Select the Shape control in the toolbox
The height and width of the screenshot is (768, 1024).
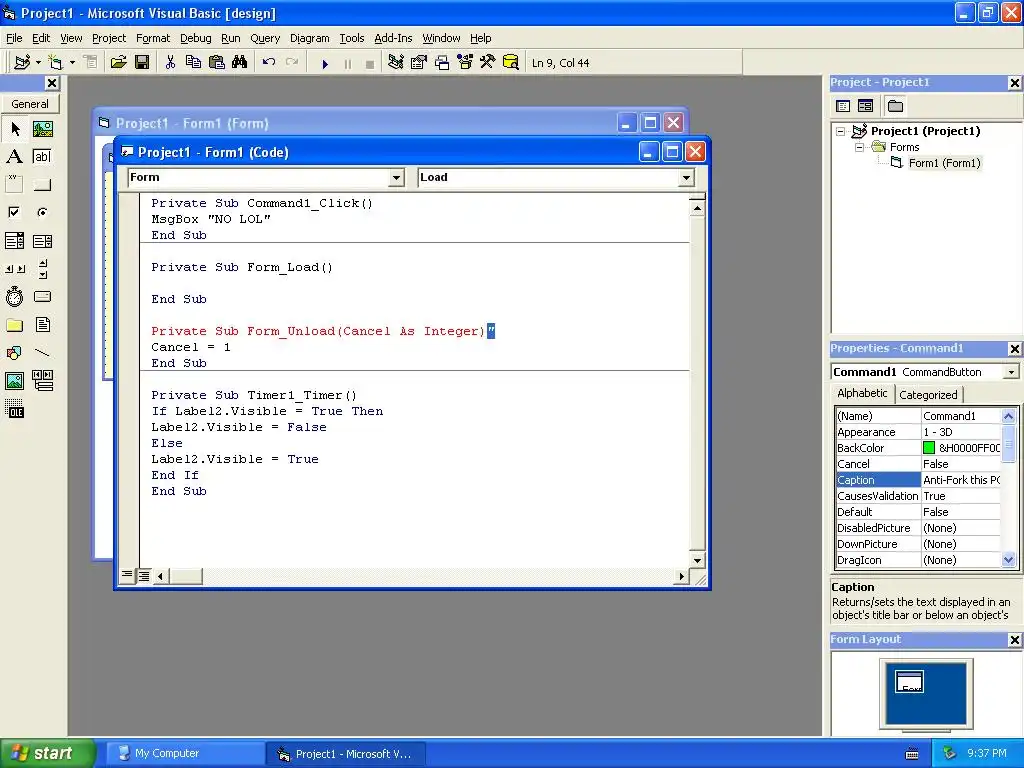[15, 353]
